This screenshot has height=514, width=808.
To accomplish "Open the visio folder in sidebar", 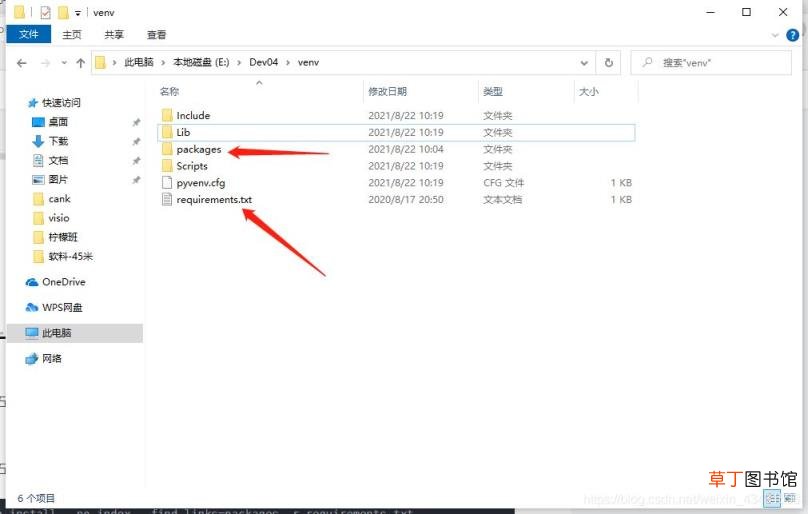I will coord(59,218).
